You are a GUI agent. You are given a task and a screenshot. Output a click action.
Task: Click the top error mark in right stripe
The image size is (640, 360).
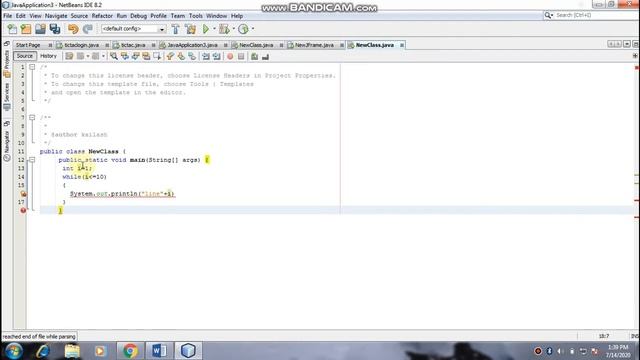(637, 68)
